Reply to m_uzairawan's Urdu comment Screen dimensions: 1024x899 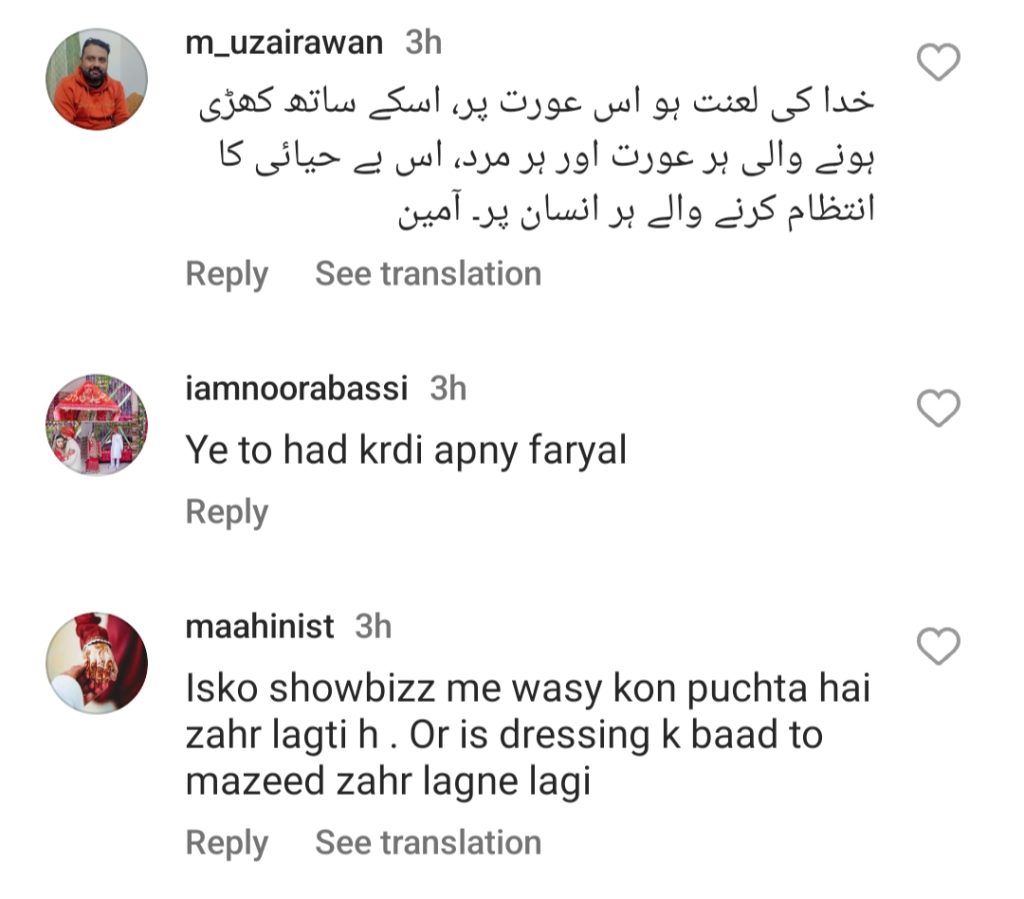[227, 274]
